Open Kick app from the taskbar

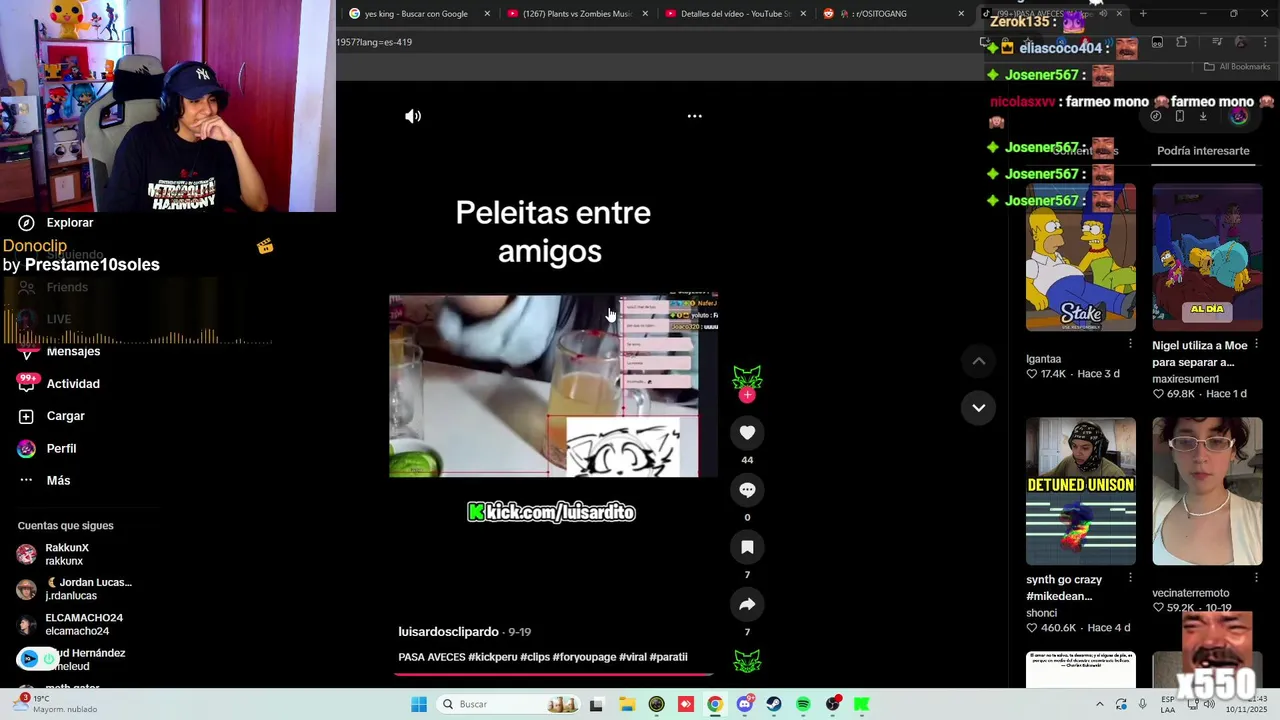861,704
